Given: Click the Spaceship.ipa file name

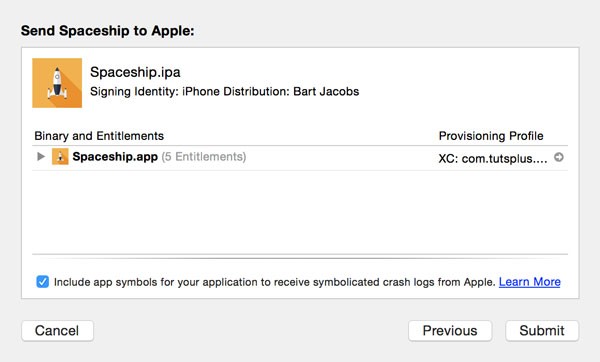Looking at the screenshot, I should tap(135, 72).
